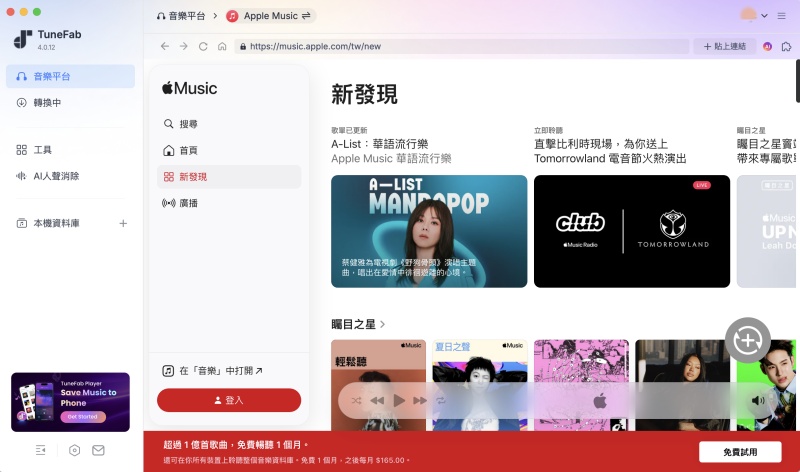Open the mail feedback icon
The height and width of the screenshot is (472, 800).
point(98,450)
